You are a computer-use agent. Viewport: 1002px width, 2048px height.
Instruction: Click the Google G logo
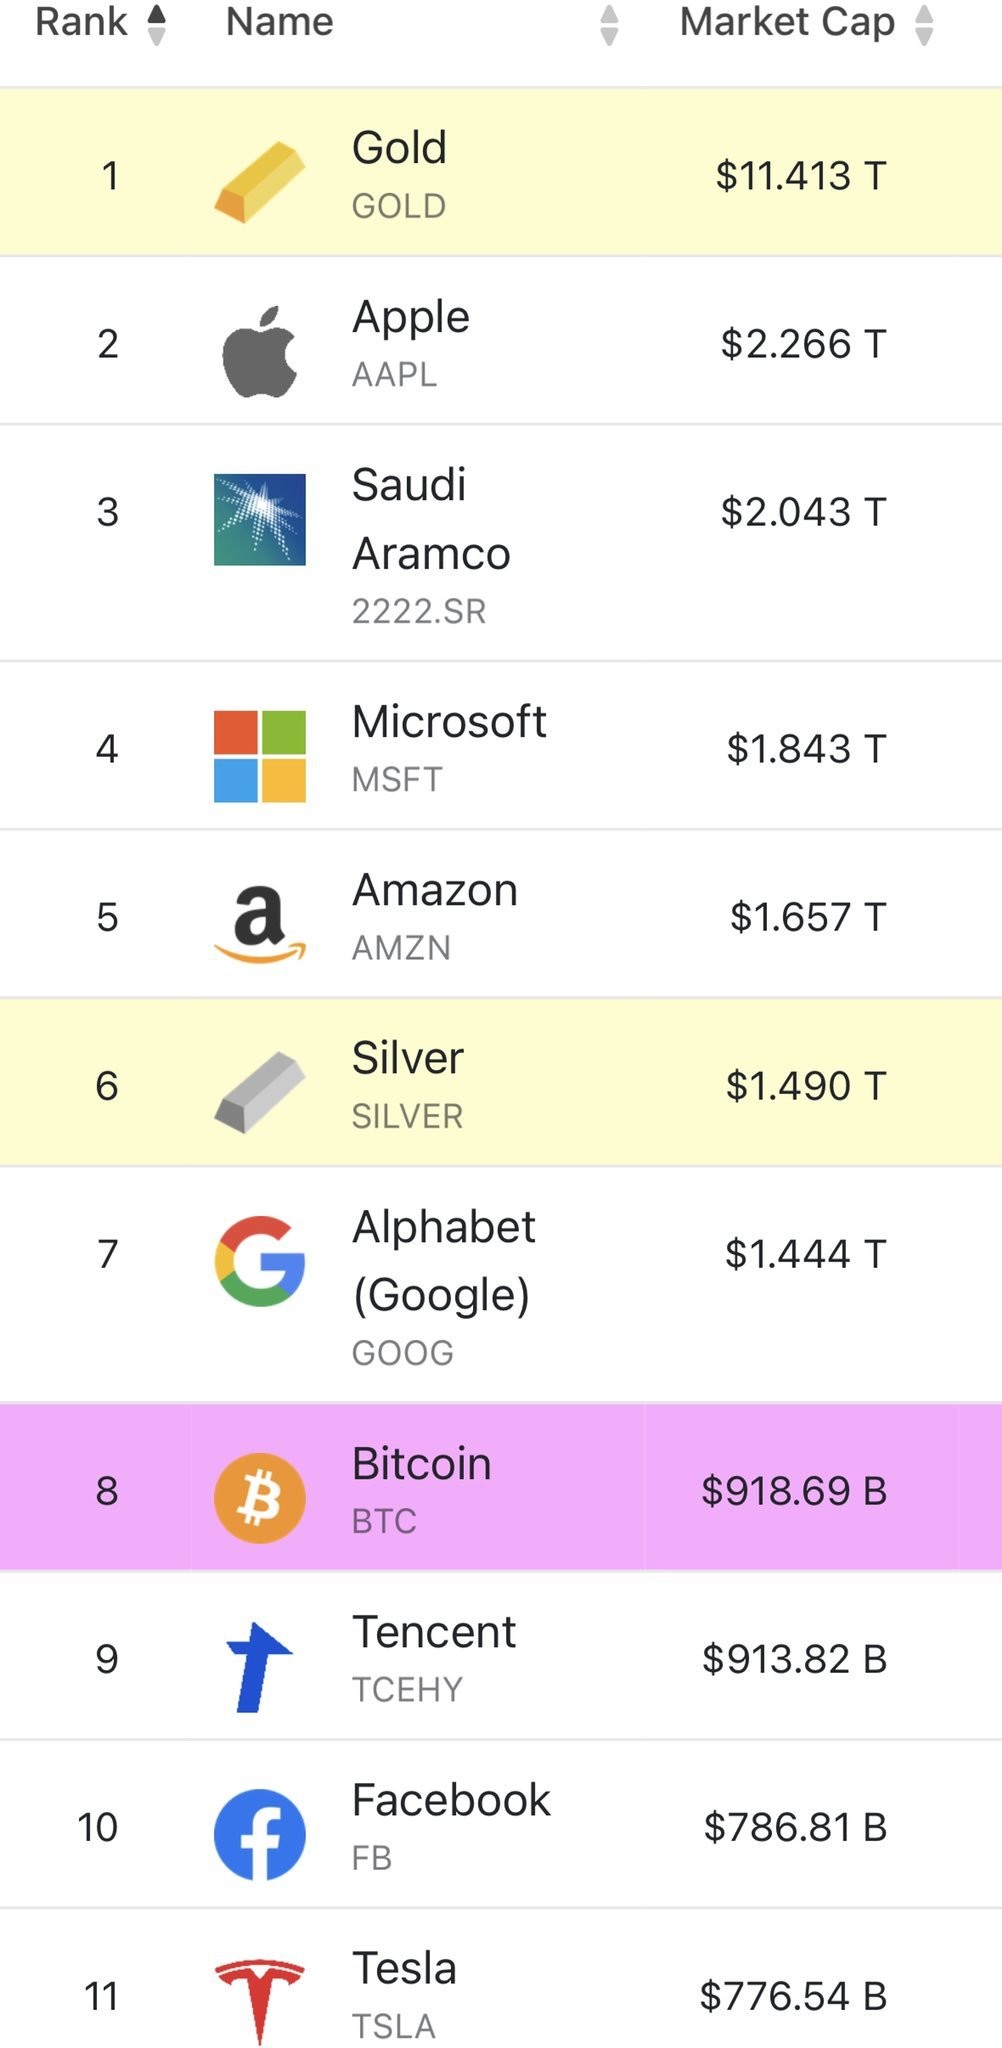click(259, 1261)
